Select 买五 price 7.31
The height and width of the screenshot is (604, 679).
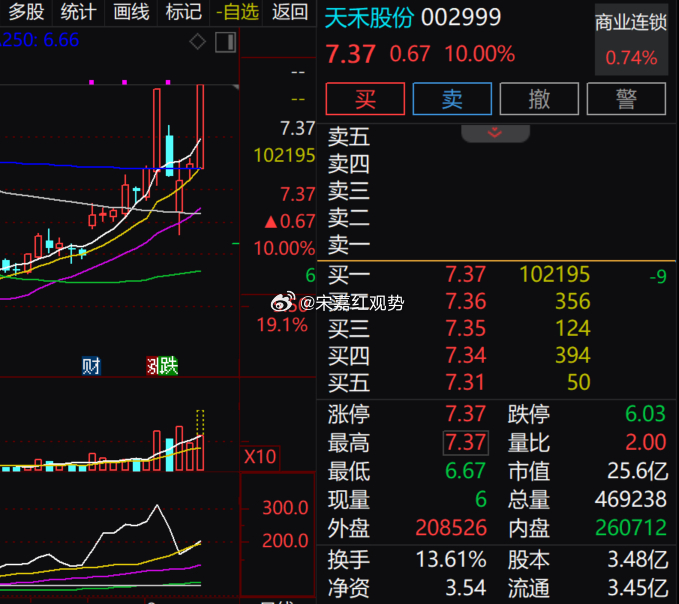(x=465, y=382)
